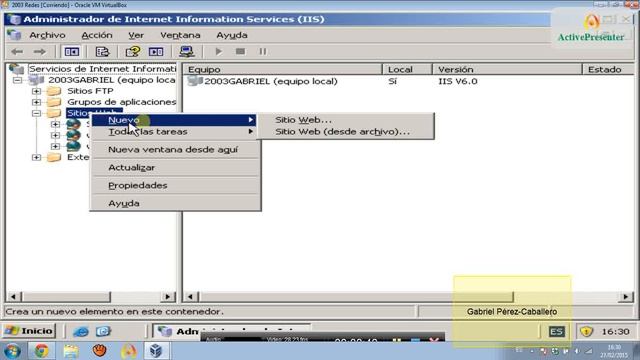Expand the first website under Sitios Web
Viewport: 640px width, 360px height.
pos(56,124)
